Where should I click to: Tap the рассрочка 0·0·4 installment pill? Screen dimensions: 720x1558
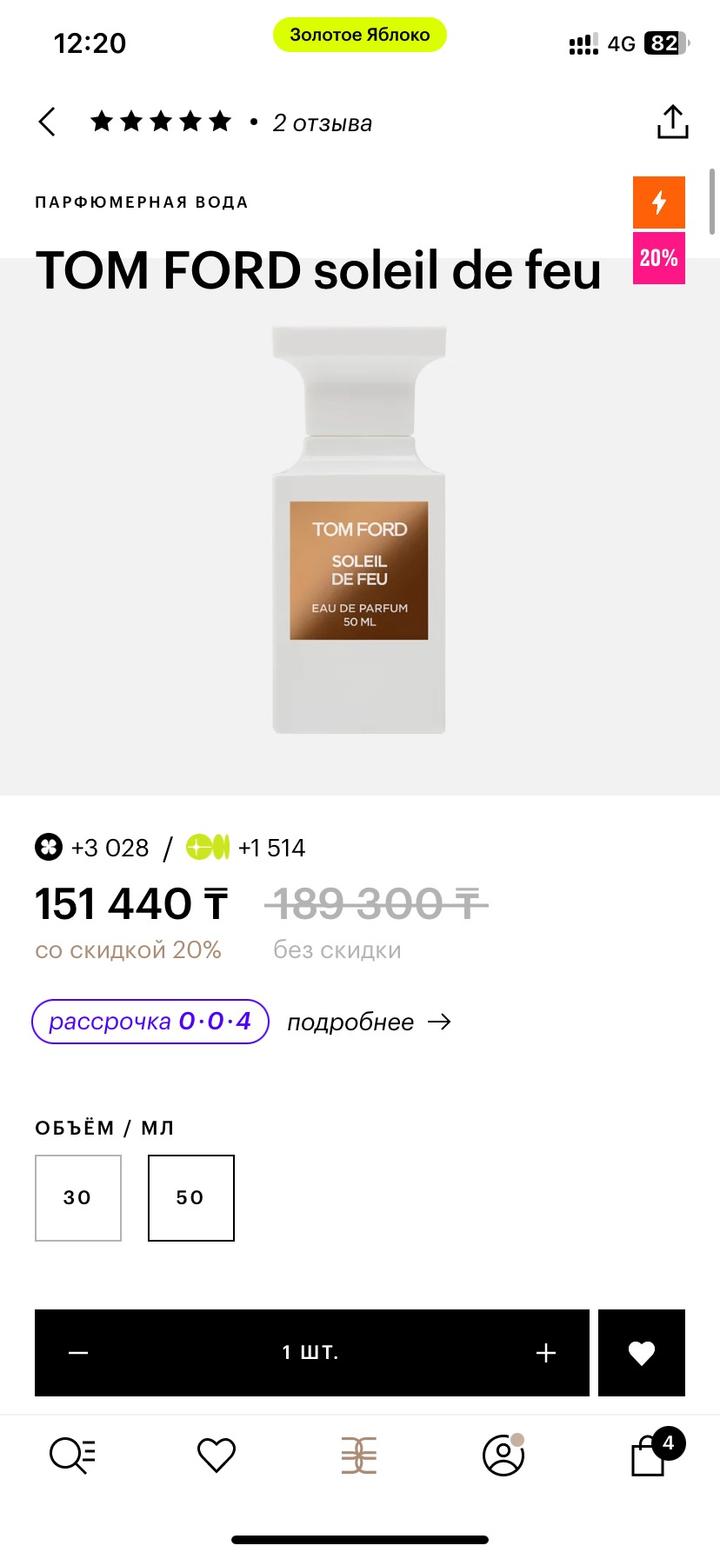[x=150, y=1022]
